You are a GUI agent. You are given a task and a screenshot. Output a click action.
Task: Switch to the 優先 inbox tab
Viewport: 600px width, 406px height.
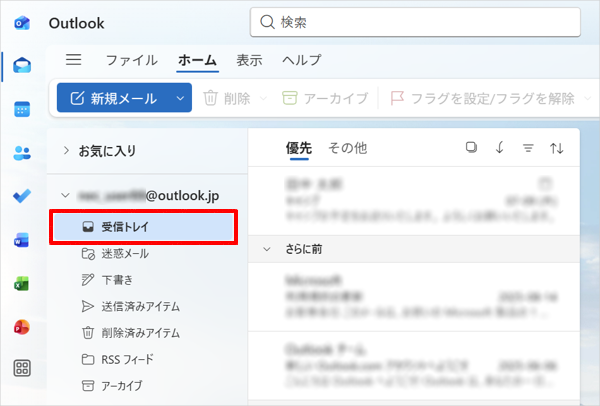click(x=299, y=148)
